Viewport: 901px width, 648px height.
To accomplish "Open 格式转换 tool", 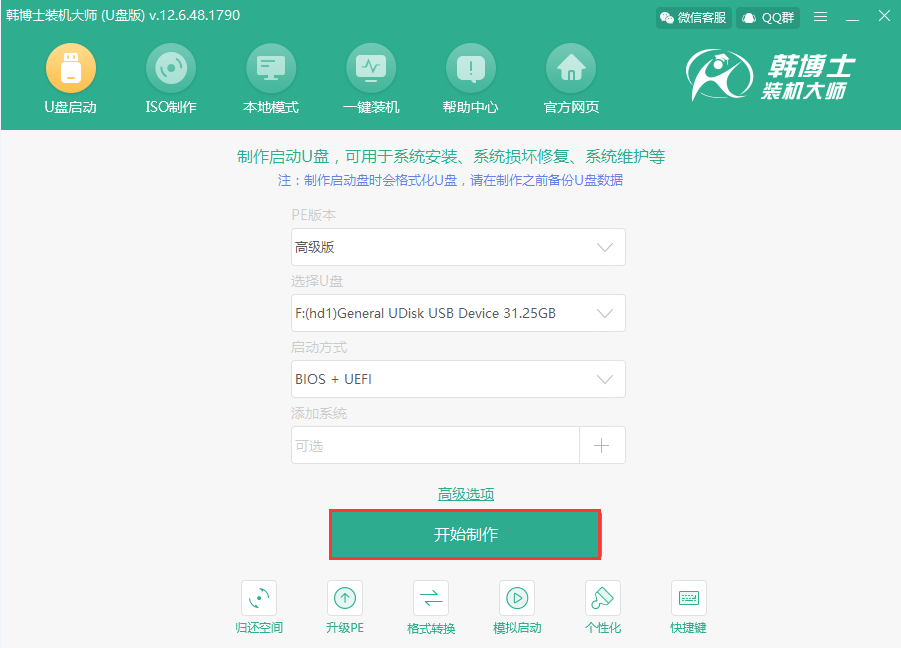I will coord(431,598).
